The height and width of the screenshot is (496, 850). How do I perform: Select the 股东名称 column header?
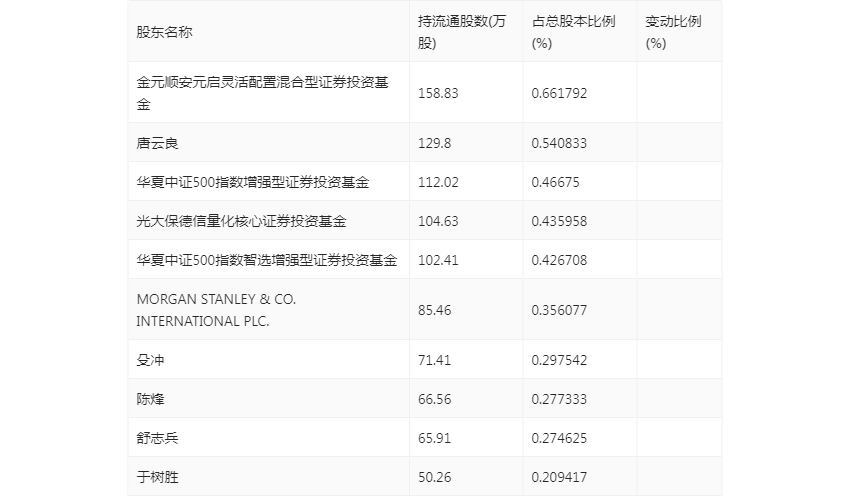click(164, 32)
